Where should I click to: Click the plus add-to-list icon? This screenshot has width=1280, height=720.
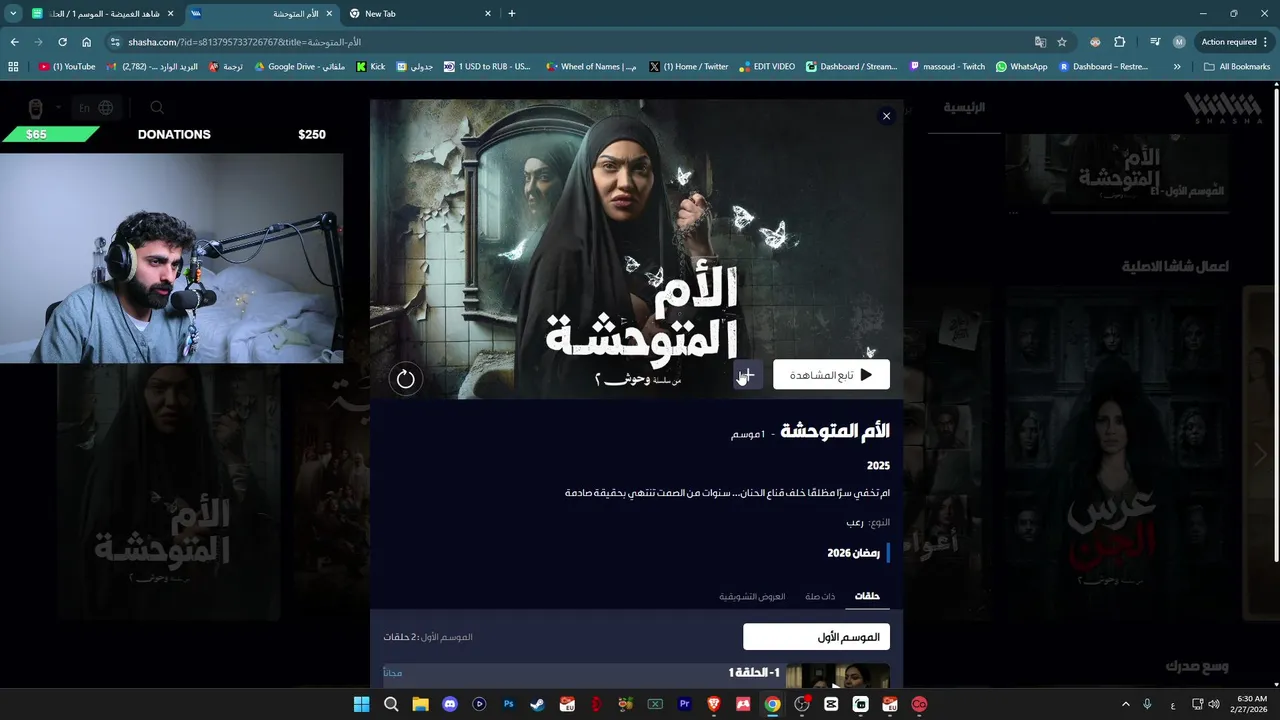coord(747,375)
